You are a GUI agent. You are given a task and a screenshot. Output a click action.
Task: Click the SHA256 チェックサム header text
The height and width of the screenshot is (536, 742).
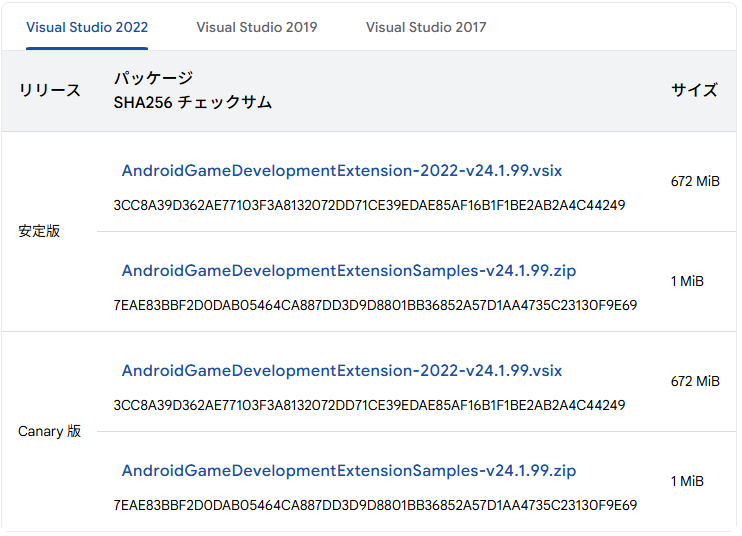pyautogui.click(x=193, y=102)
